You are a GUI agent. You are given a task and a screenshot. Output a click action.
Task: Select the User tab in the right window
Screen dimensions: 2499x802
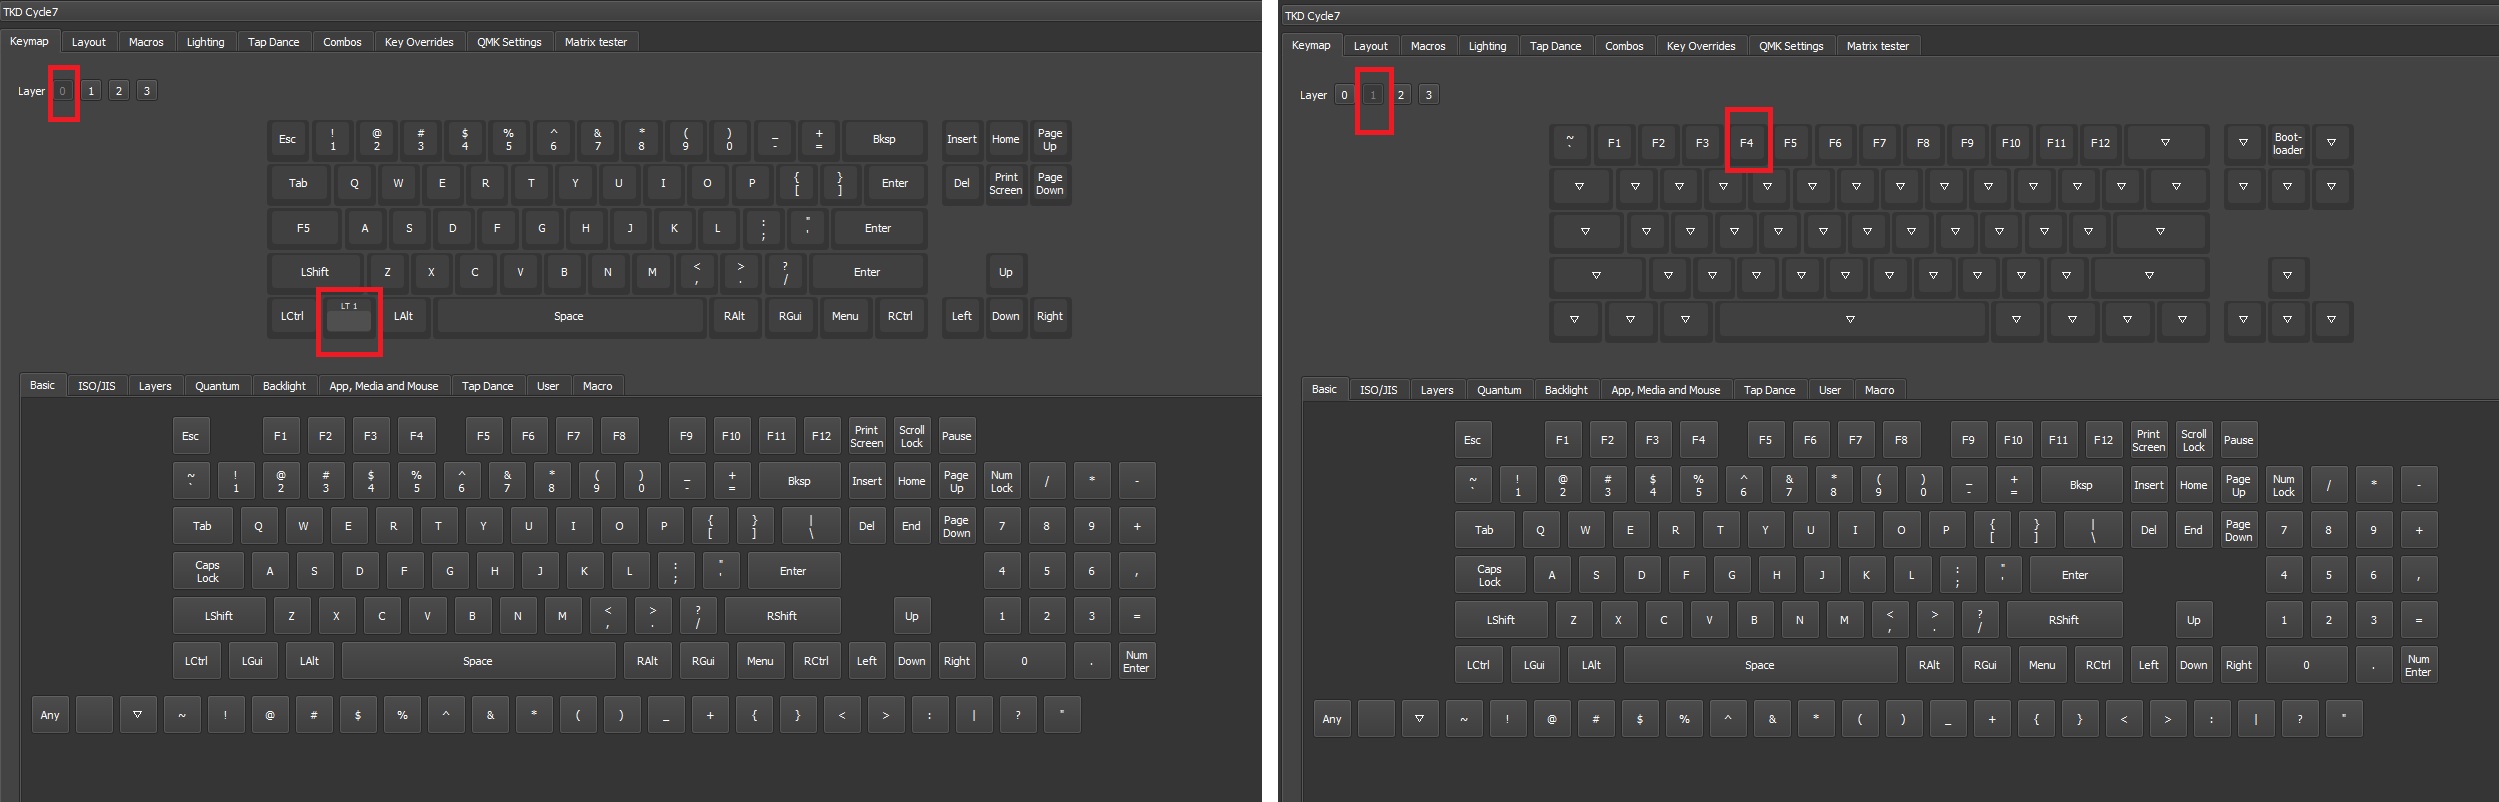tap(1830, 390)
